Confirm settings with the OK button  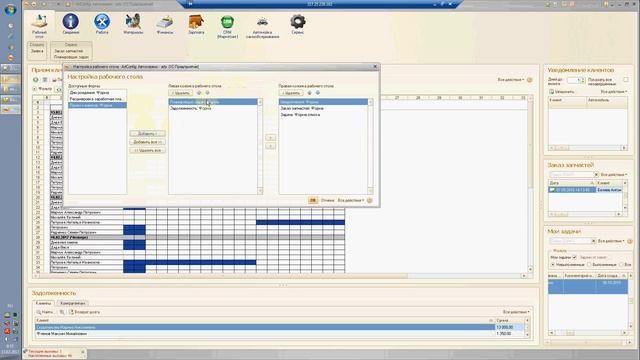tap(313, 200)
